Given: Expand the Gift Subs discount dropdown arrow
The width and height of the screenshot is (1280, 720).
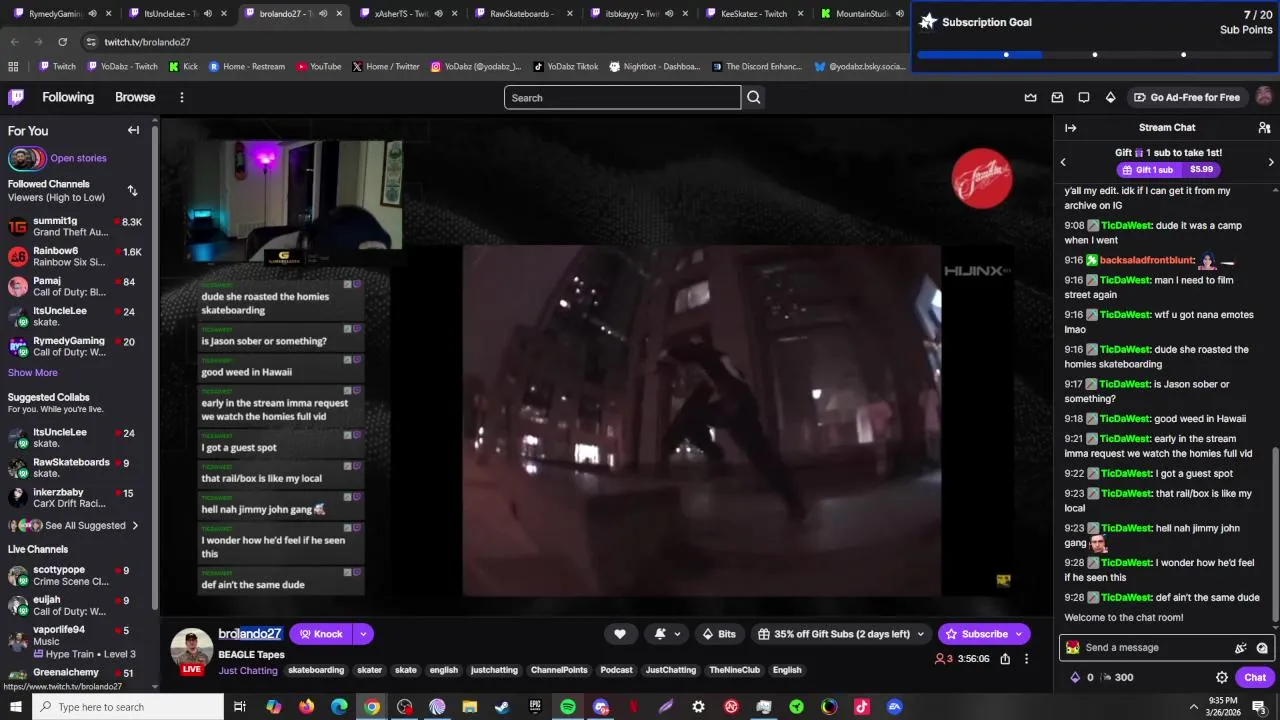Looking at the screenshot, I should click(920, 634).
